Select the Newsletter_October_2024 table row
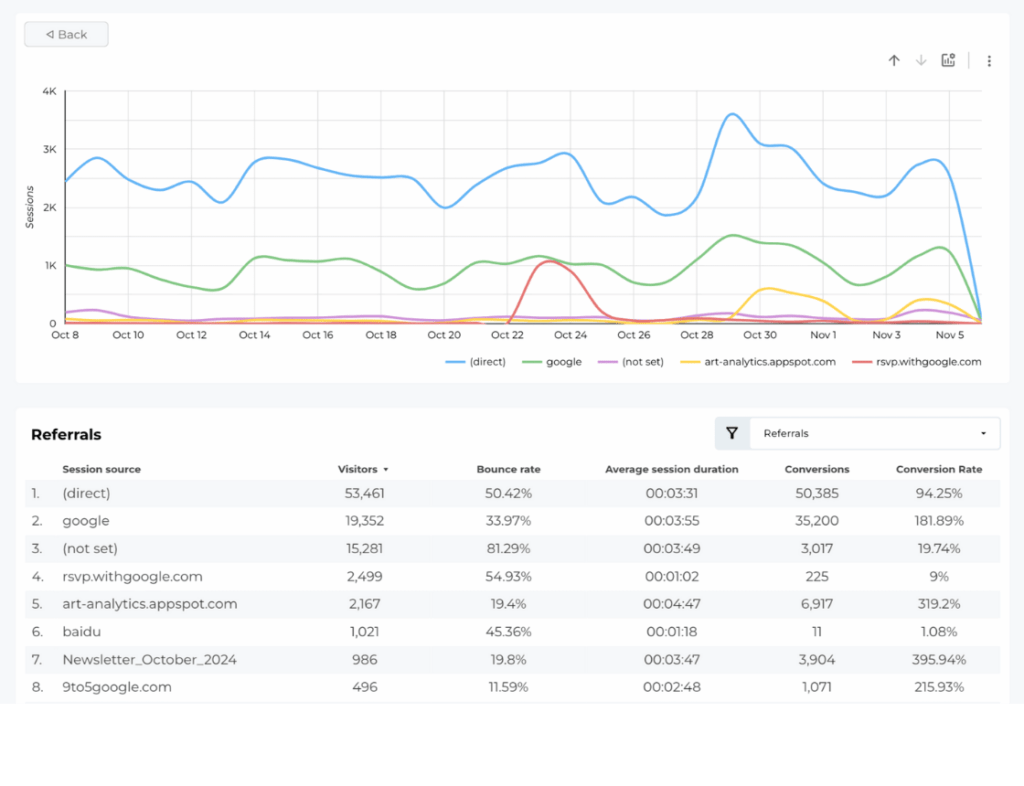Image resolution: width=1024 pixels, height=786 pixels. click(150, 660)
